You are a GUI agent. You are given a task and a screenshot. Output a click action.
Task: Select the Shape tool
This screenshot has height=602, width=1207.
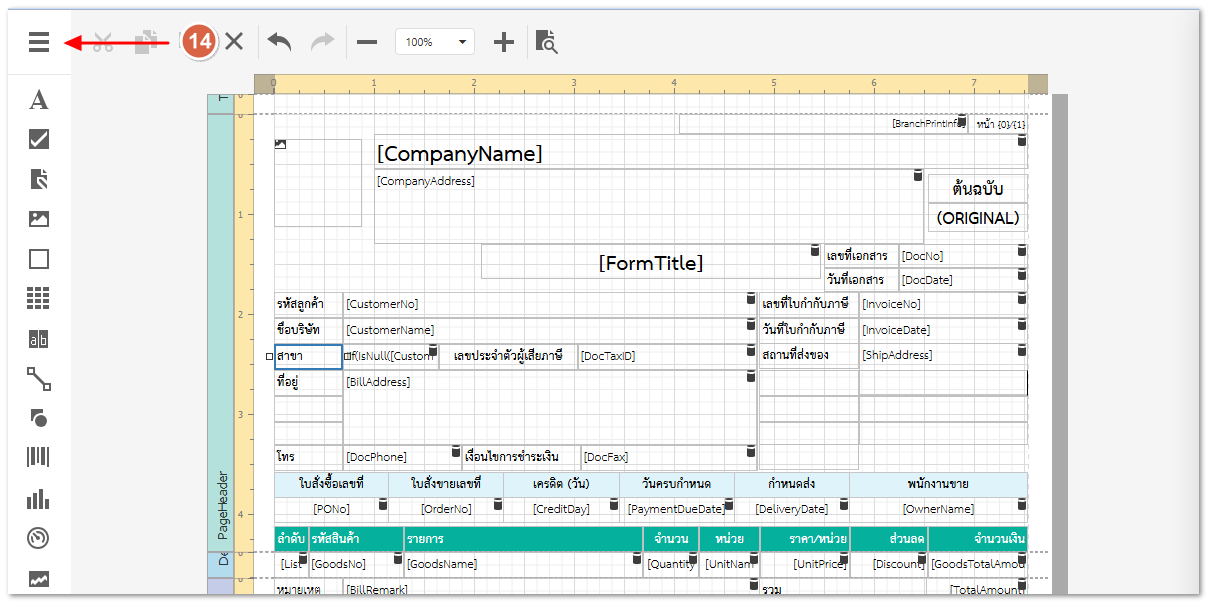pyautogui.click(x=39, y=418)
